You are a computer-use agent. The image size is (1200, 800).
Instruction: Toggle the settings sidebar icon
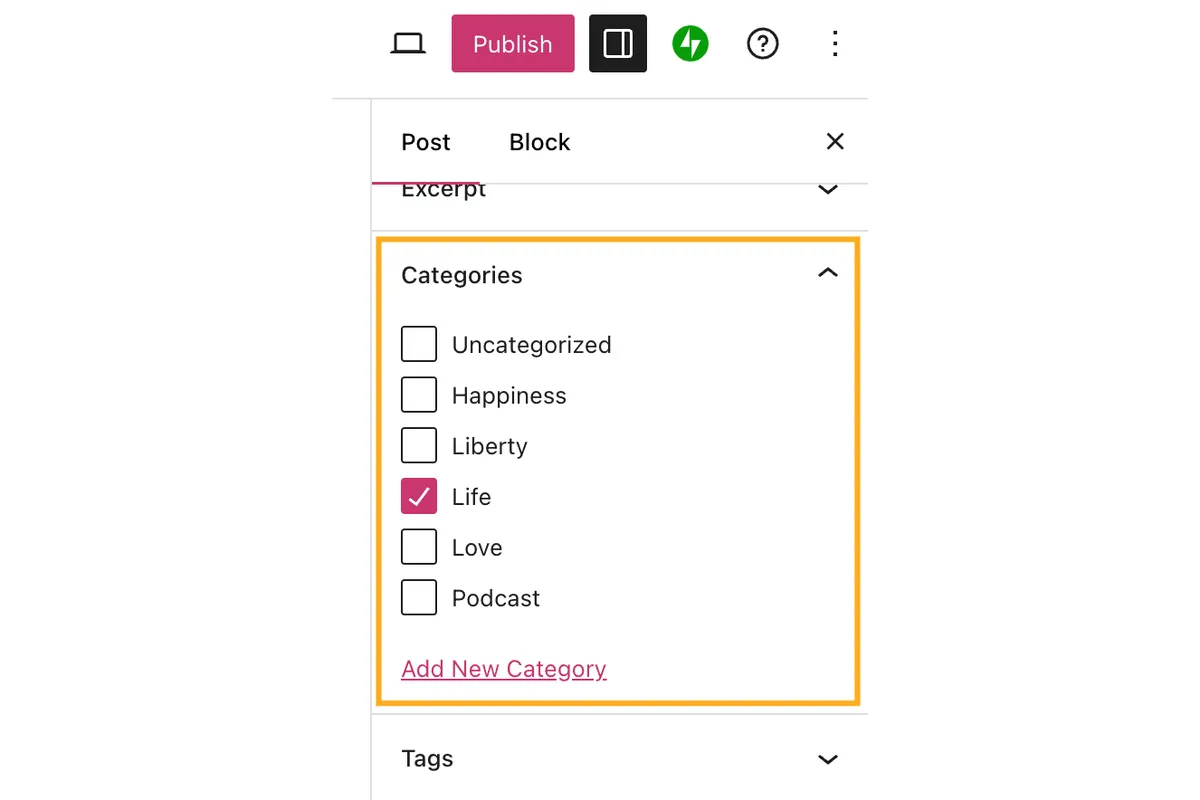pos(618,44)
